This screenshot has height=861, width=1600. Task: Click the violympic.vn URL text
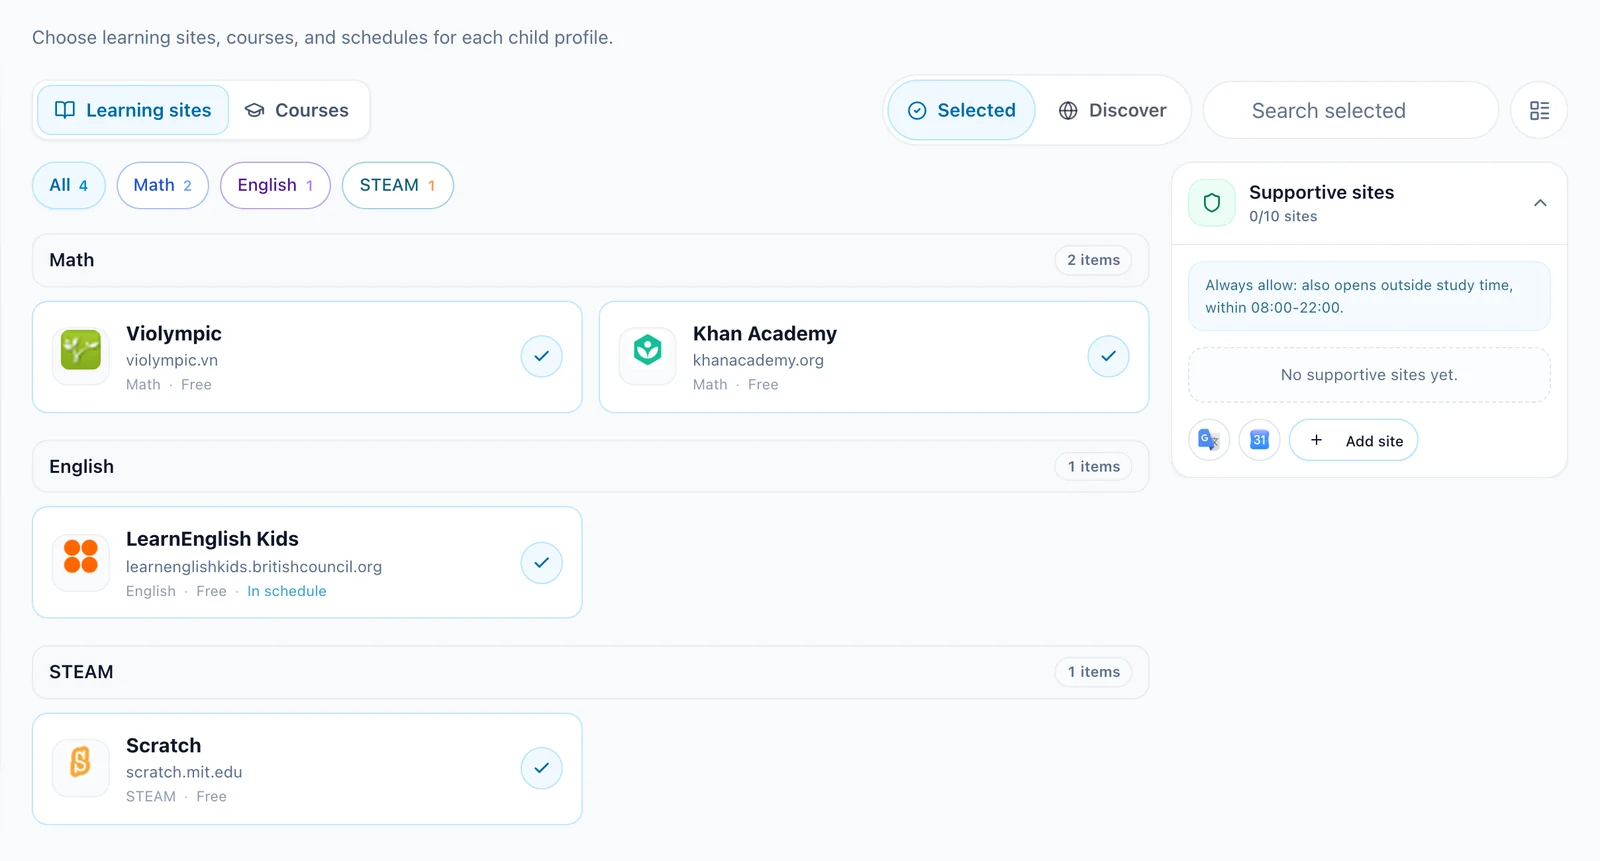(172, 360)
